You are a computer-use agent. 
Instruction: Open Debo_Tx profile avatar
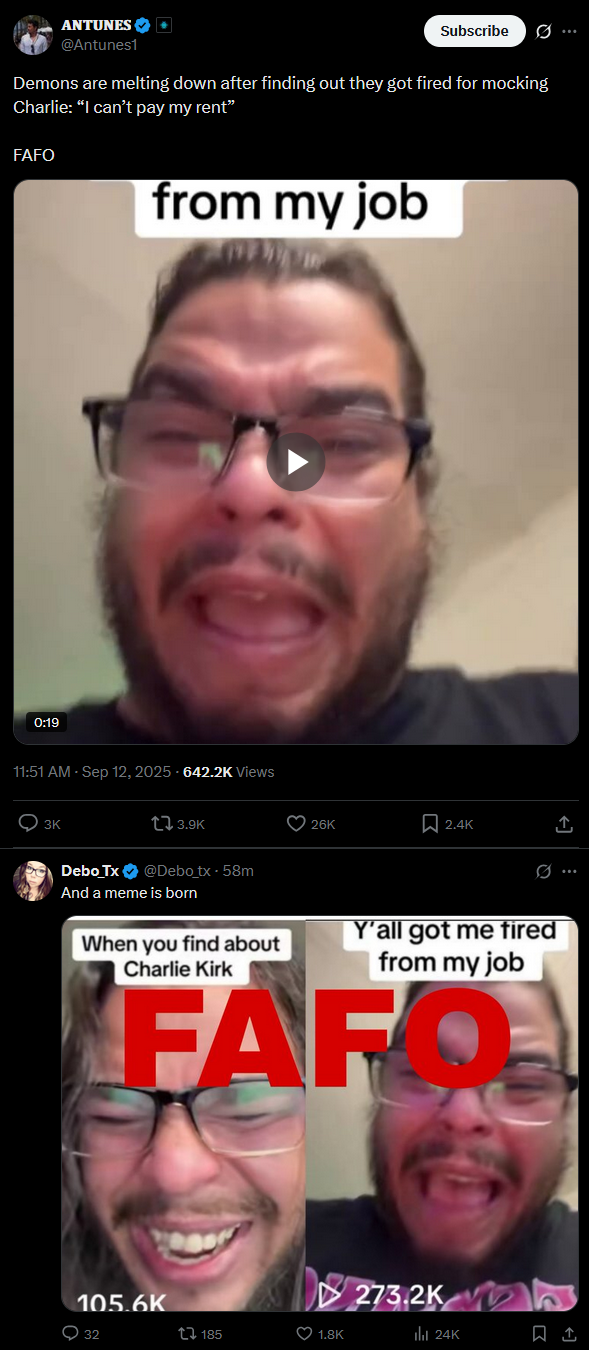32,881
